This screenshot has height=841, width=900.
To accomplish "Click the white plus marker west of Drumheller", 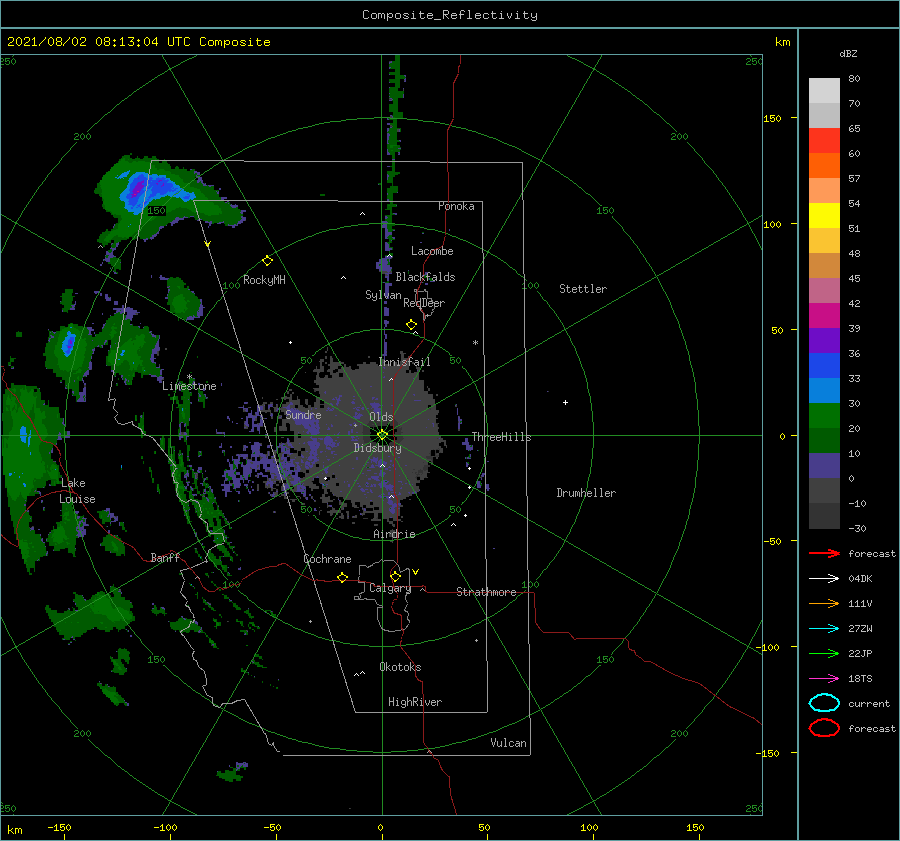I will [565, 402].
